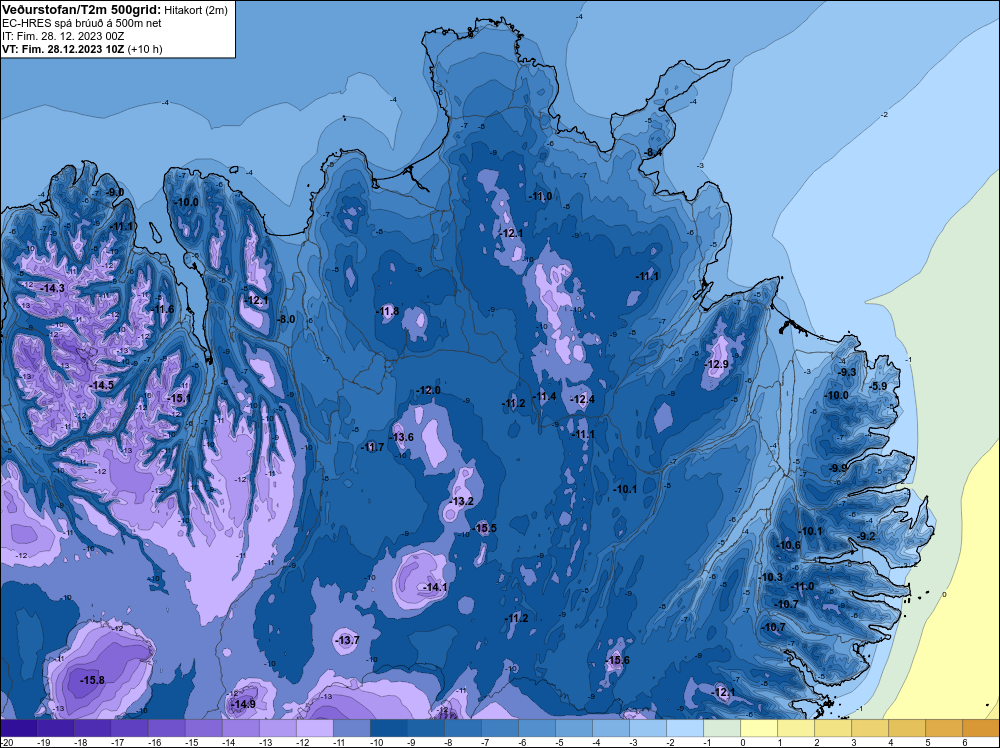Select the -14.5 temperature reading
The height and width of the screenshot is (748, 1000).
(101, 386)
